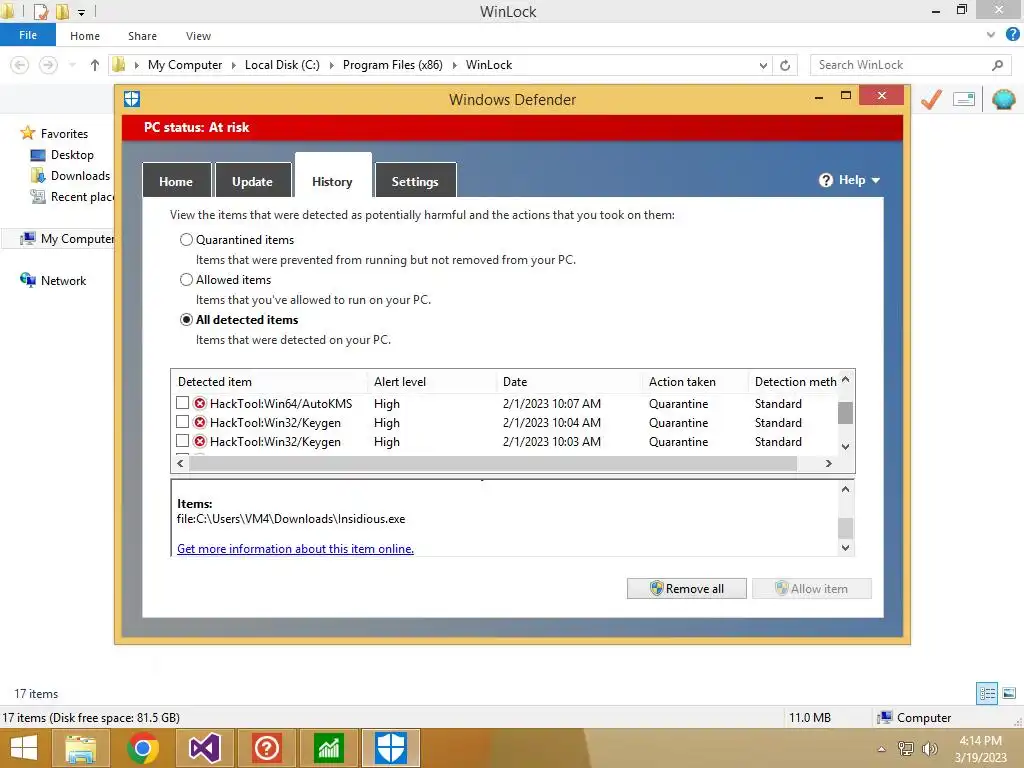Go forward in Explorer navigation
Viewport: 1024px width, 768px height.
[x=48, y=65]
